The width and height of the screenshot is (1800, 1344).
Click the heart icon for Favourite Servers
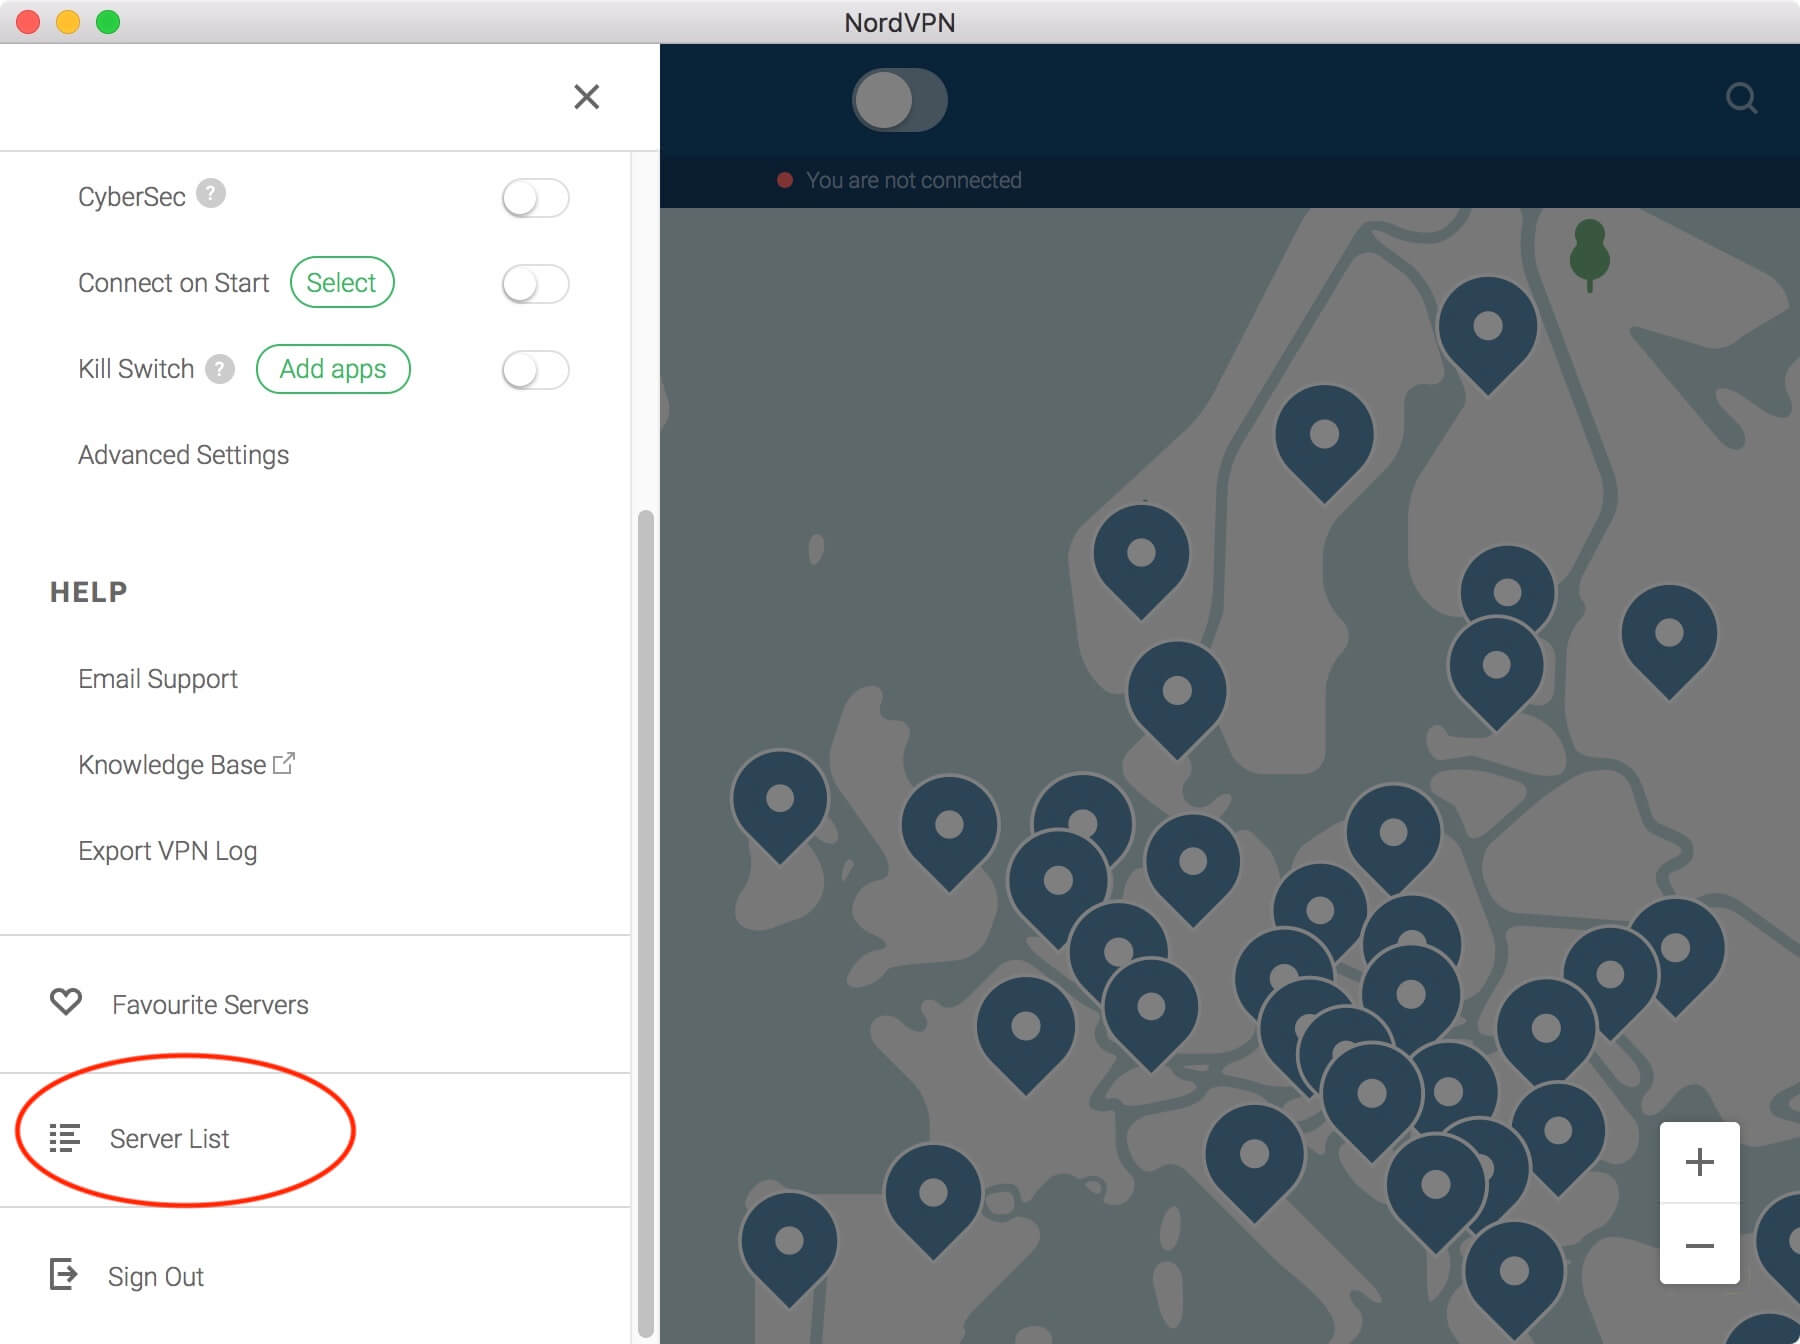66,1002
